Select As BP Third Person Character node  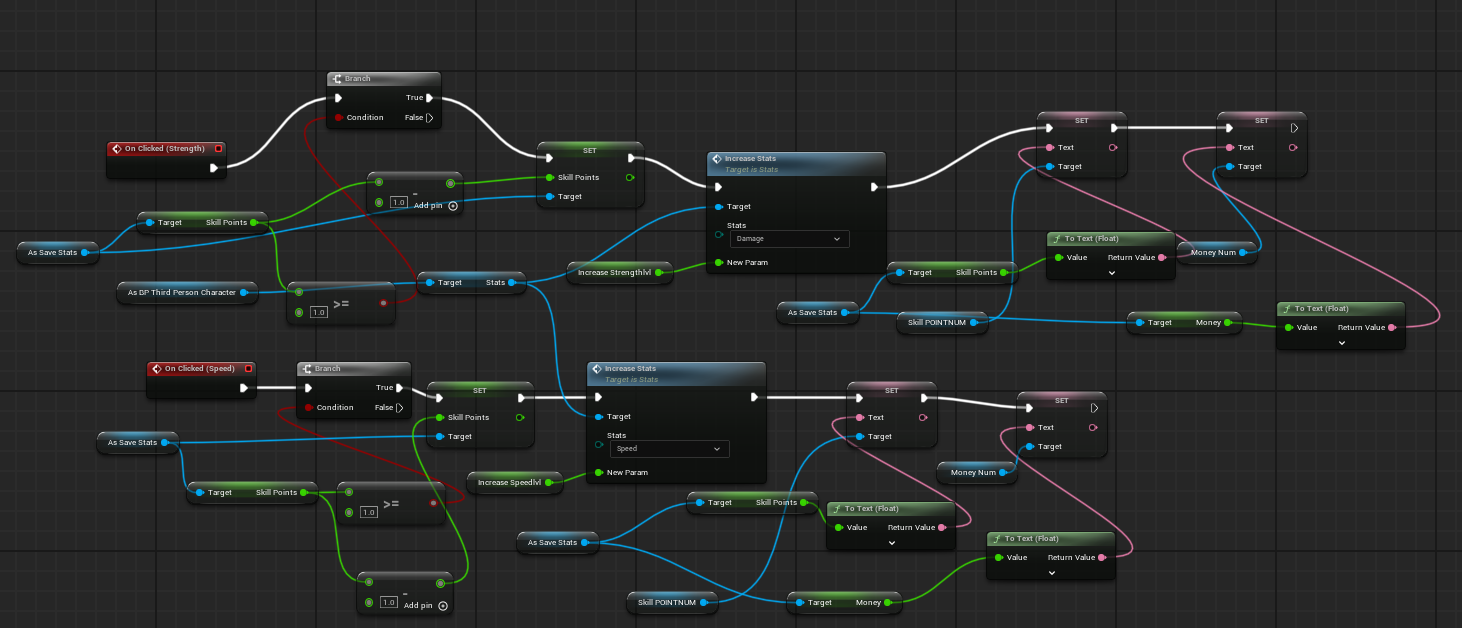click(181, 293)
